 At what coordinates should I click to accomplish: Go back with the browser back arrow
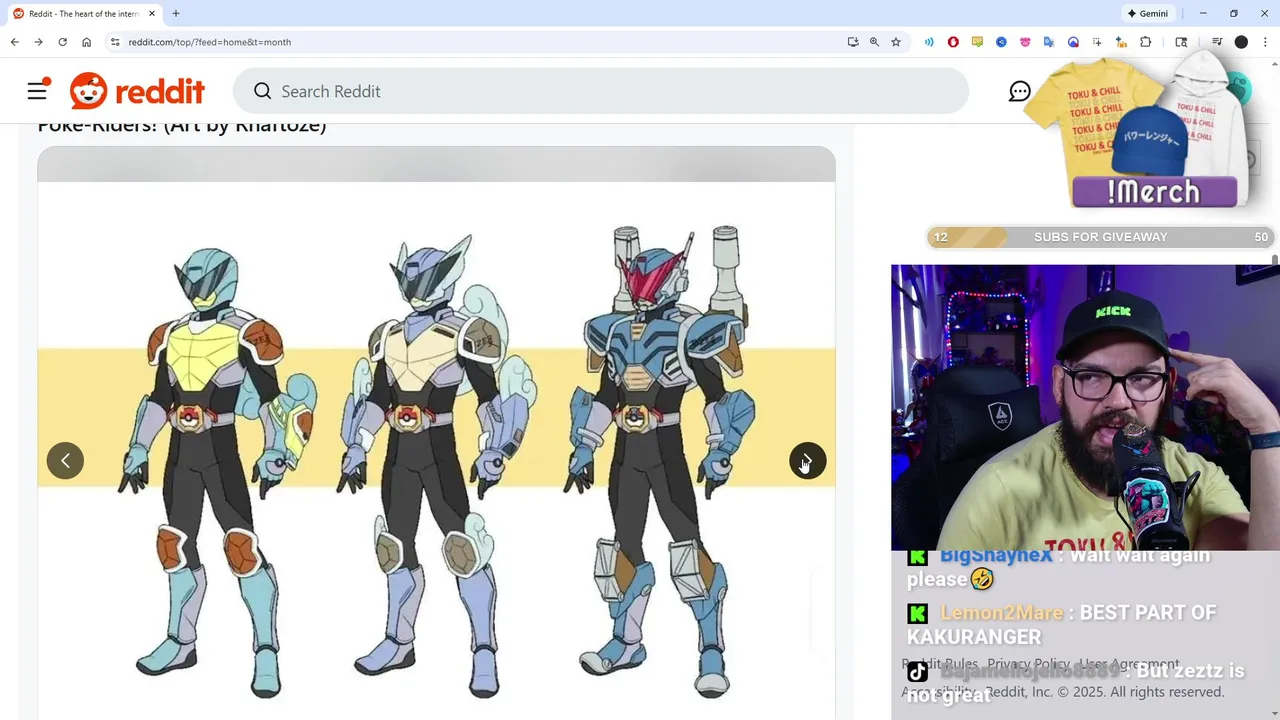pos(14,42)
